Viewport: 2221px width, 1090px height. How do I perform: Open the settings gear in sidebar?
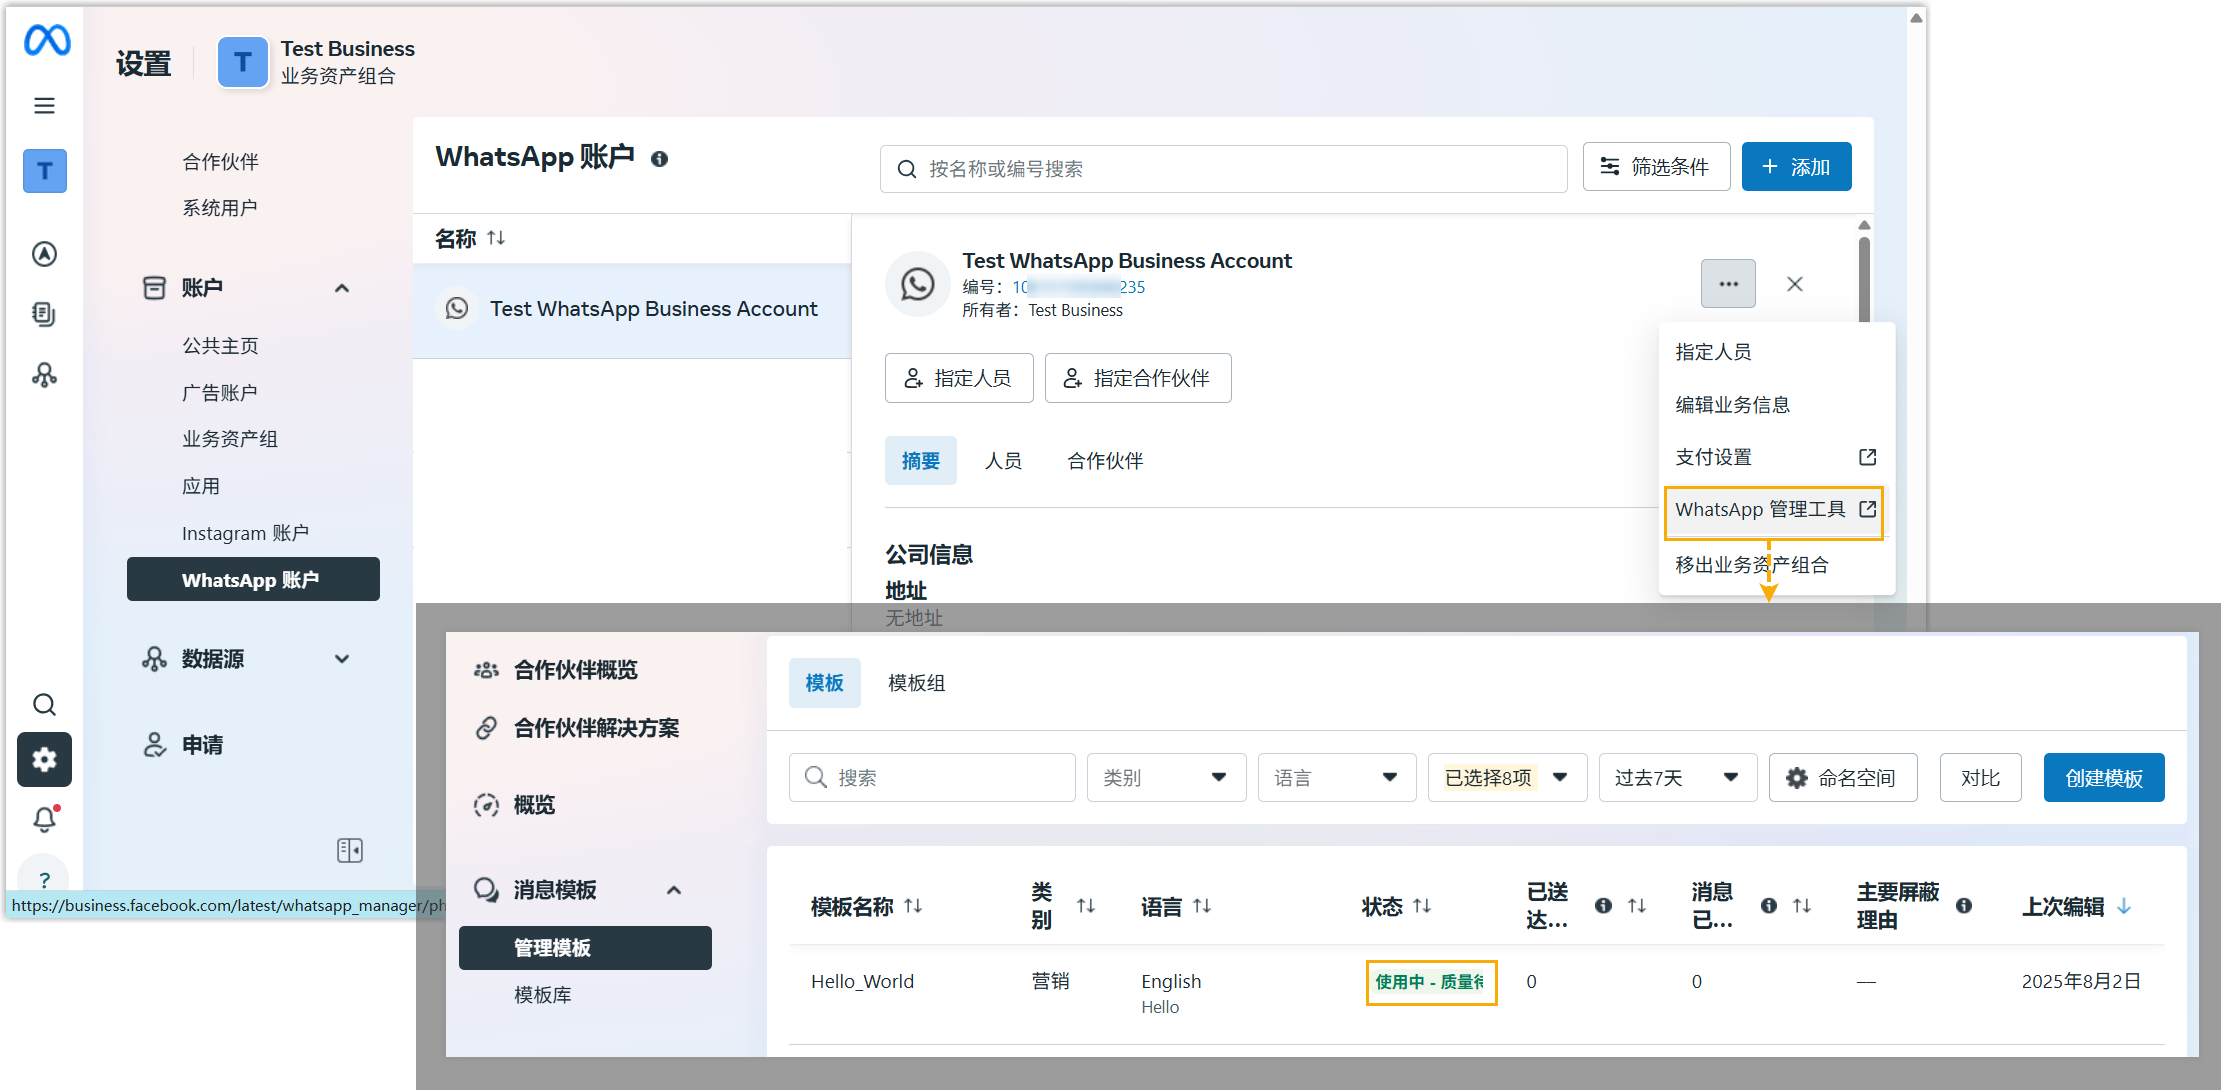44,760
